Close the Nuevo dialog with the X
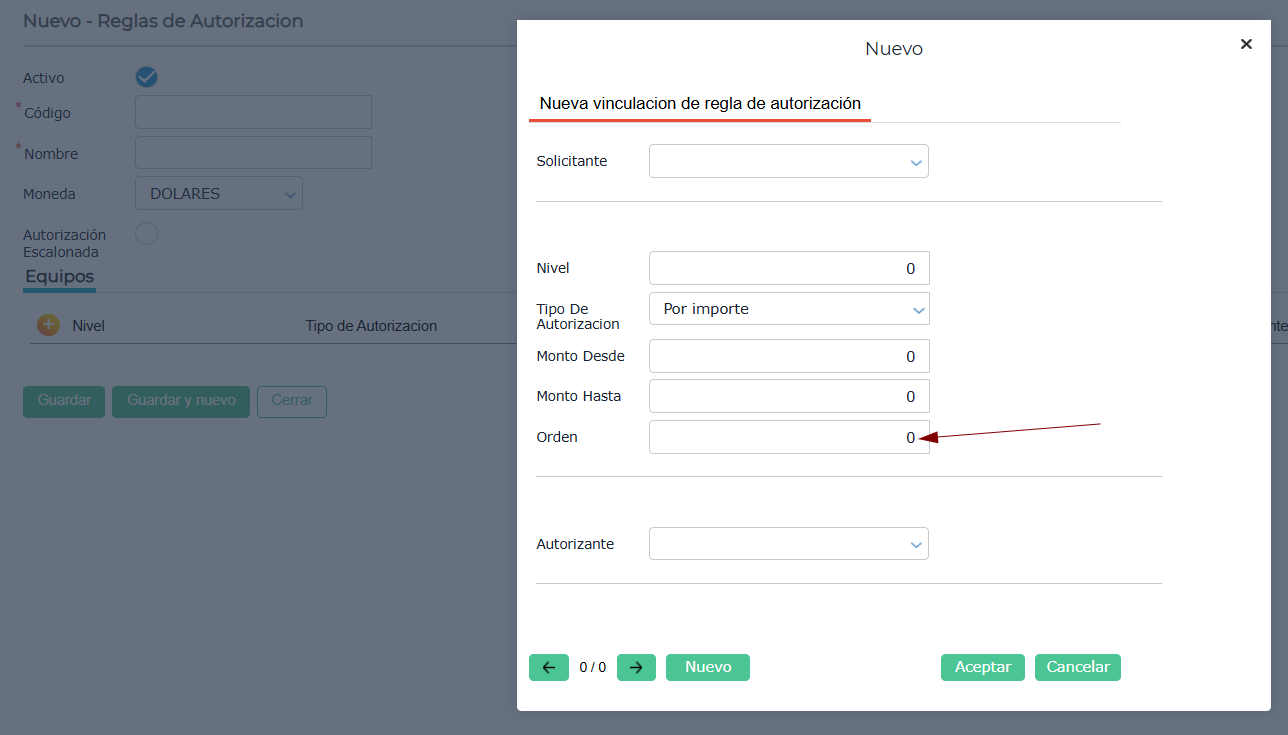This screenshot has height=735, width=1288. [1246, 44]
